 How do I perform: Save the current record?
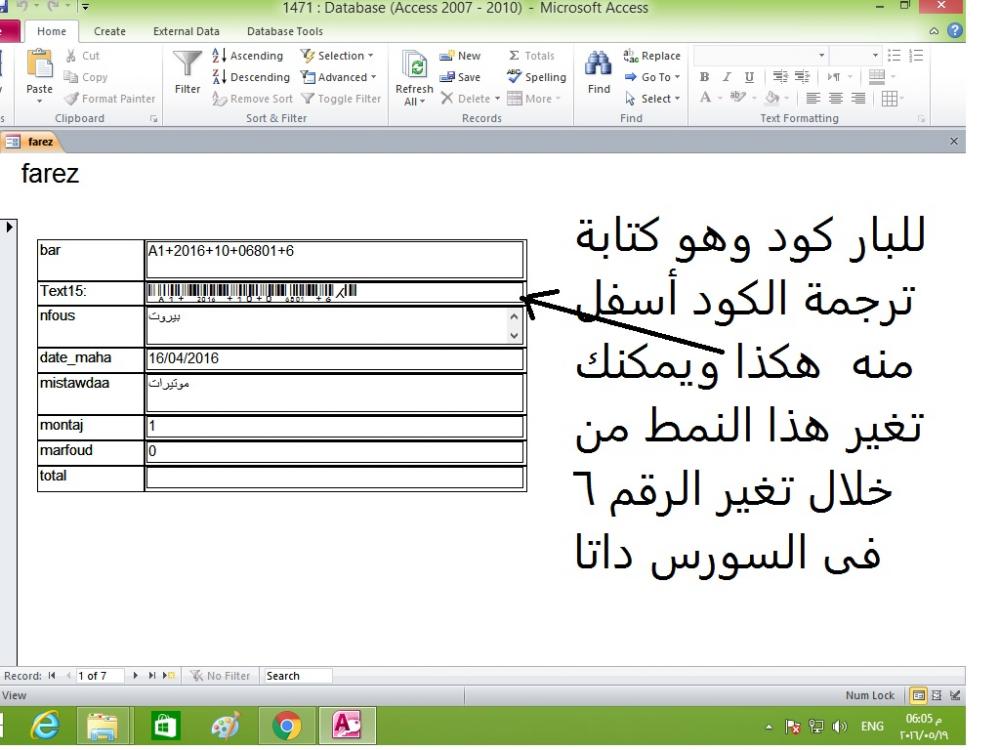[x=460, y=77]
